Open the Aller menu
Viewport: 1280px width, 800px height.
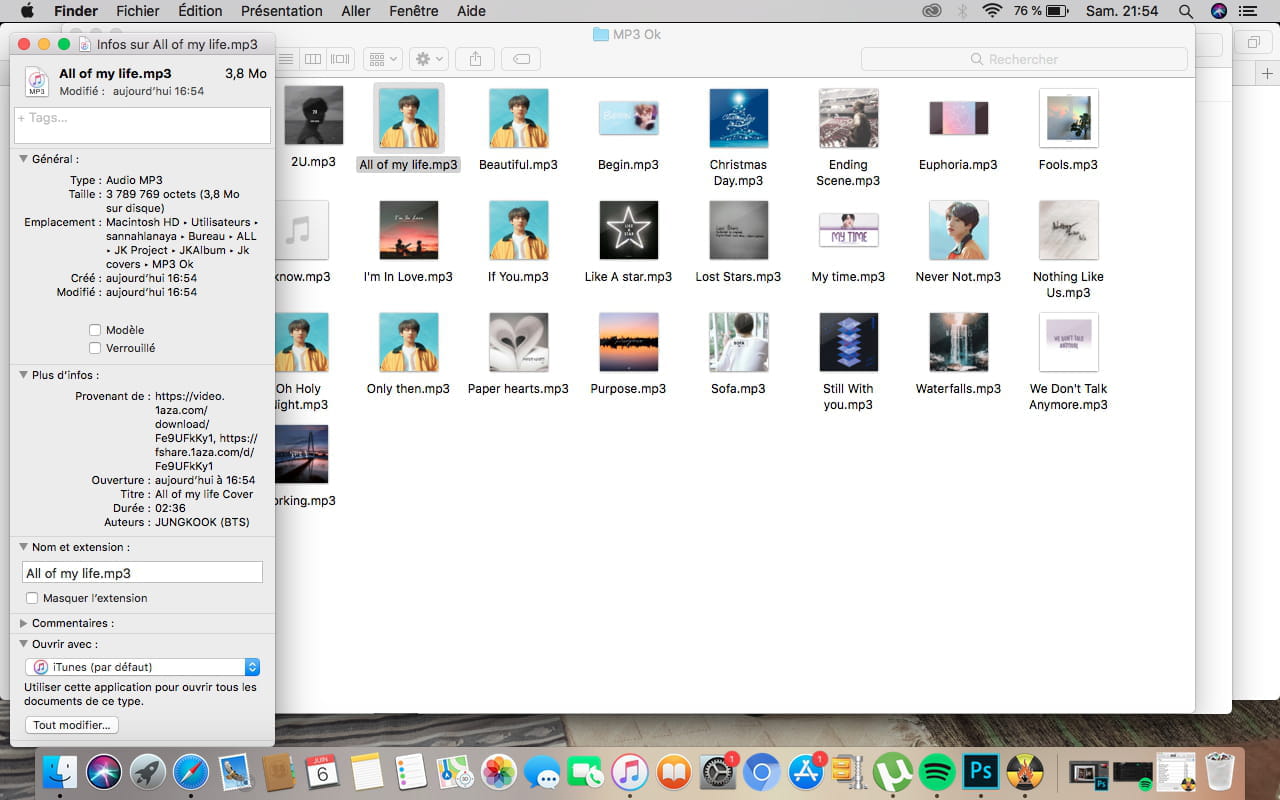(356, 11)
